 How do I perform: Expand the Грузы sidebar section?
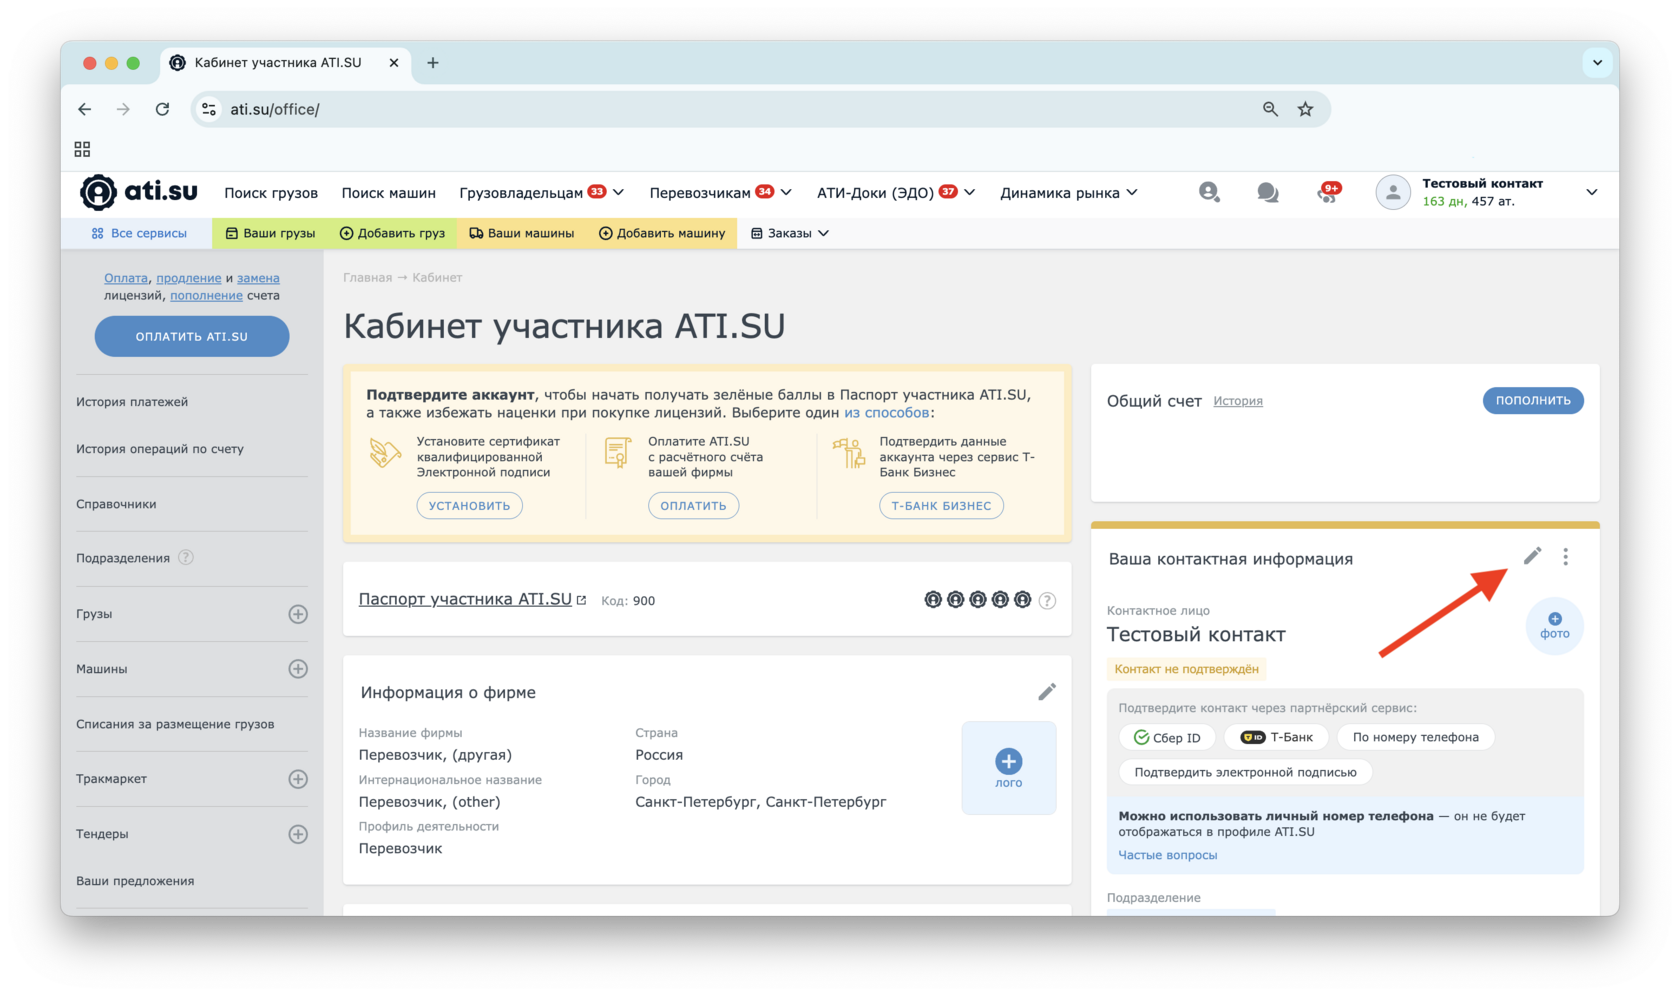pos(298,614)
